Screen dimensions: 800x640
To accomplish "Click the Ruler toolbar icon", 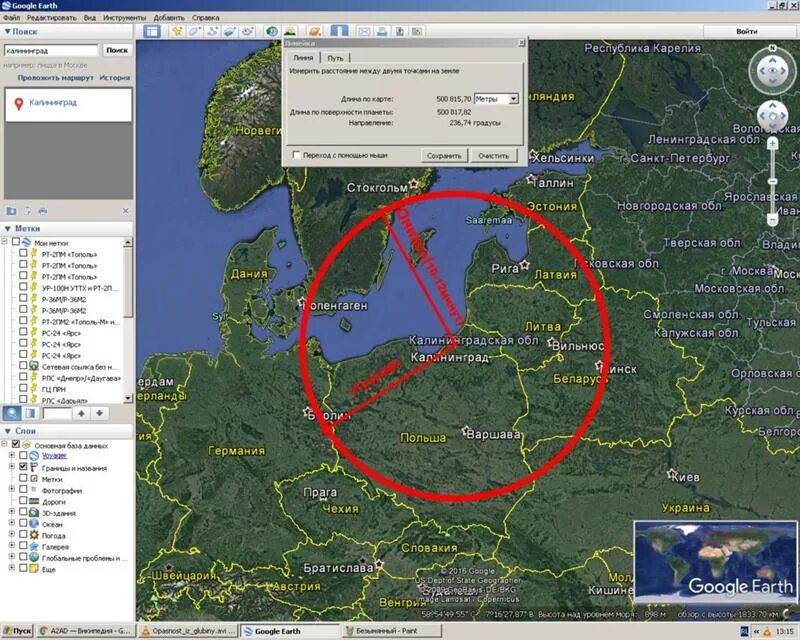I will pos(339,31).
